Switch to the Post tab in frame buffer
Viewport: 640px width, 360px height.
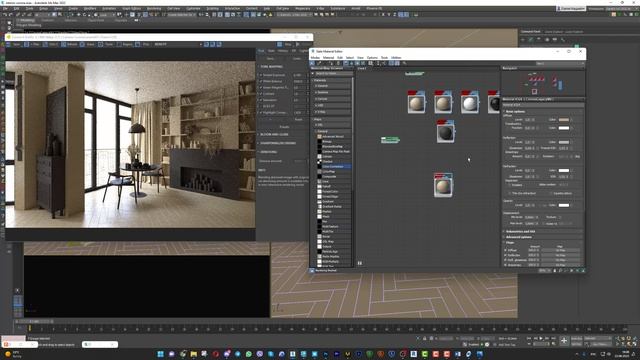coord(261,51)
